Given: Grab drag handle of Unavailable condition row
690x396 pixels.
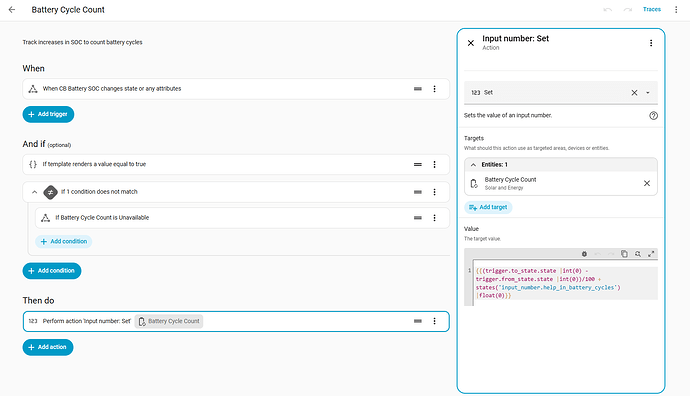Looking at the screenshot, I should coord(418,218).
